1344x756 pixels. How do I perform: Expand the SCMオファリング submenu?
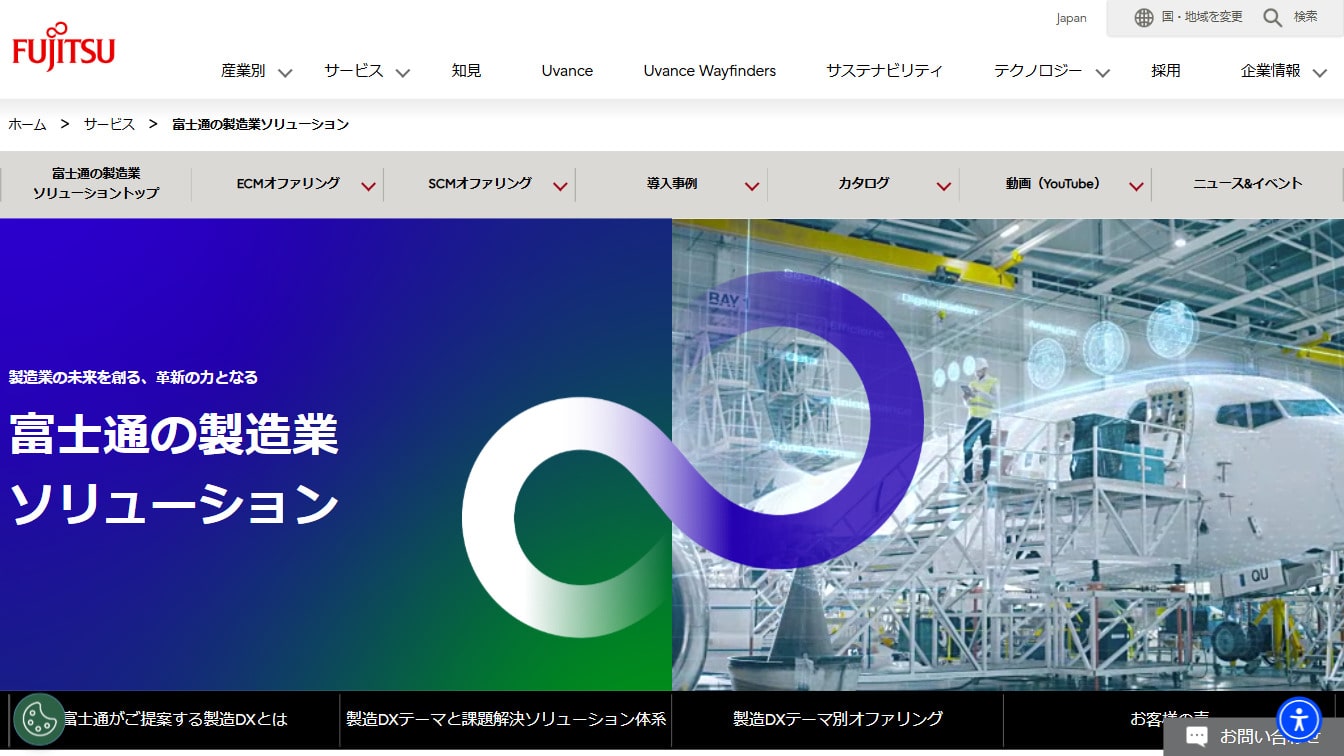tap(560, 186)
